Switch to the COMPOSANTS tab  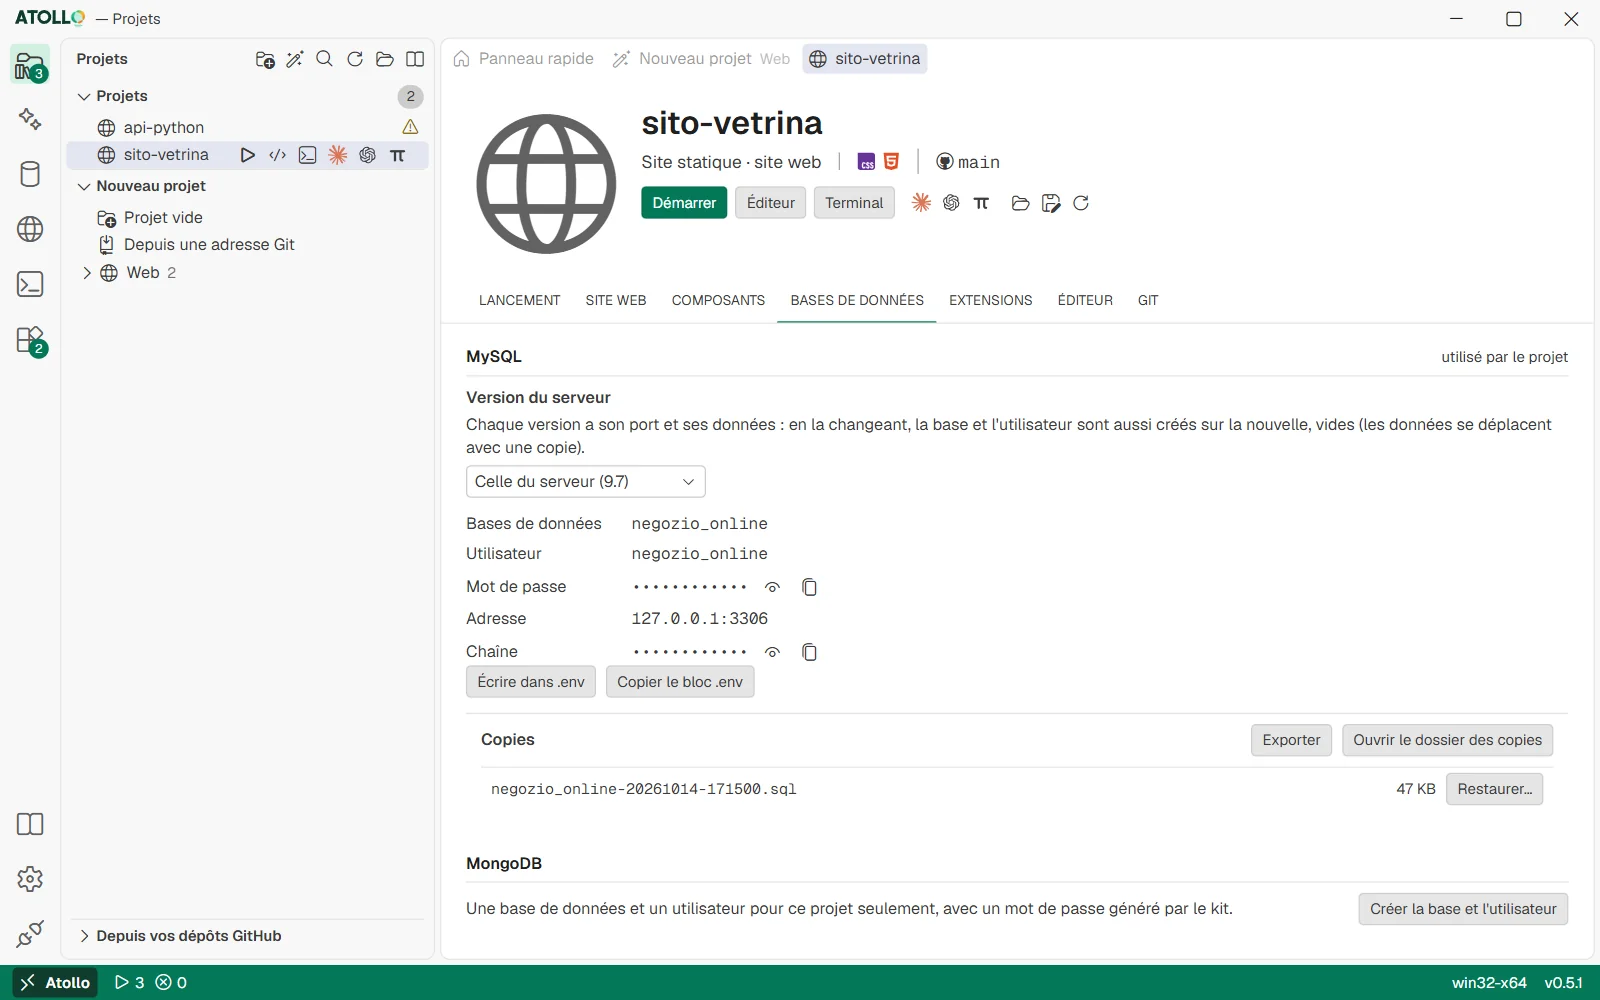coord(718,300)
